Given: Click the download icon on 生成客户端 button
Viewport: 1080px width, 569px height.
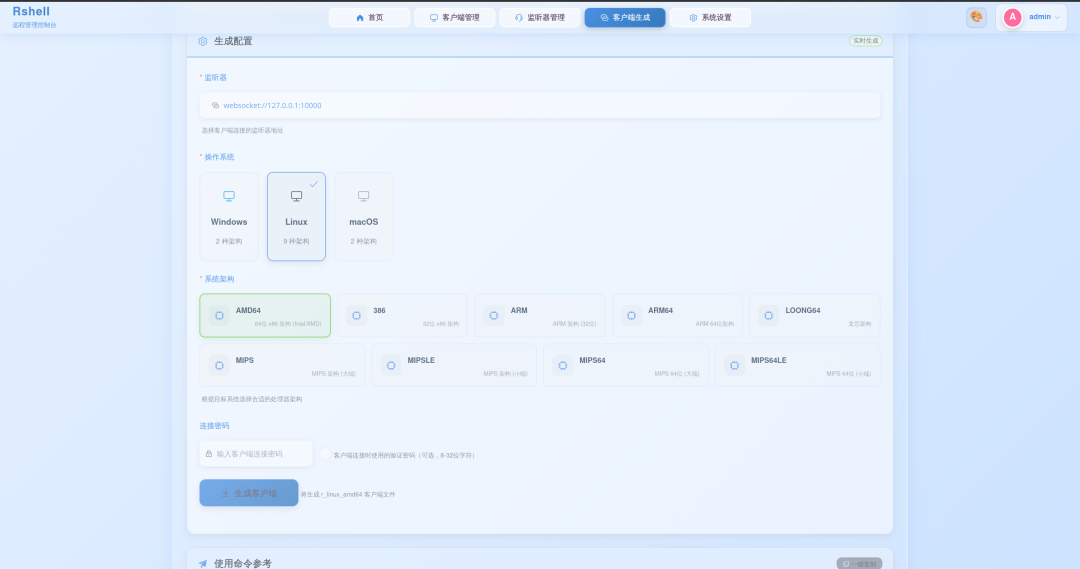Looking at the screenshot, I should tap(225, 493).
